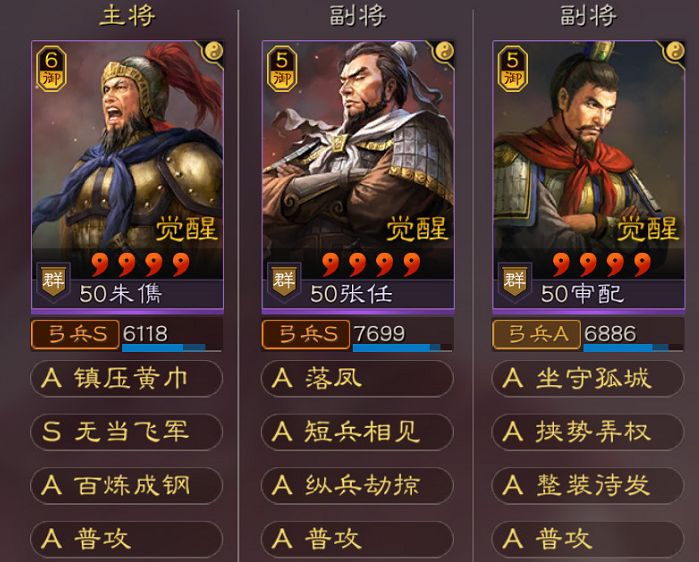The image size is (699, 562).
Task: Tap the yin-yang icon on 朱儁's card corner
Action: click(214, 51)
